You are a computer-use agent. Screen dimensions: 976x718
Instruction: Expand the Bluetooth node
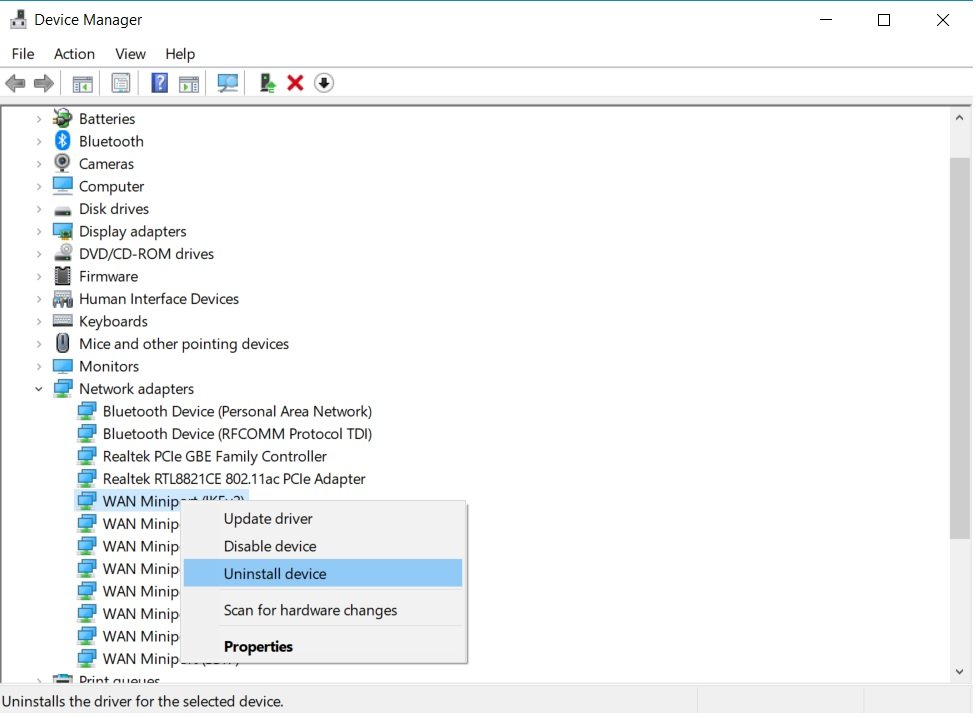pos(39,141)
